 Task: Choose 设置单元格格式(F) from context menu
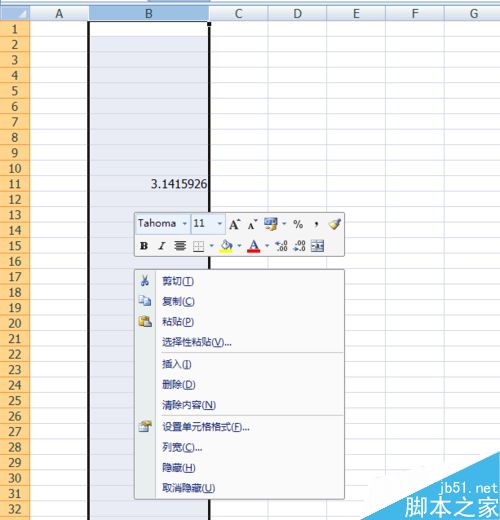pos(206,427)
